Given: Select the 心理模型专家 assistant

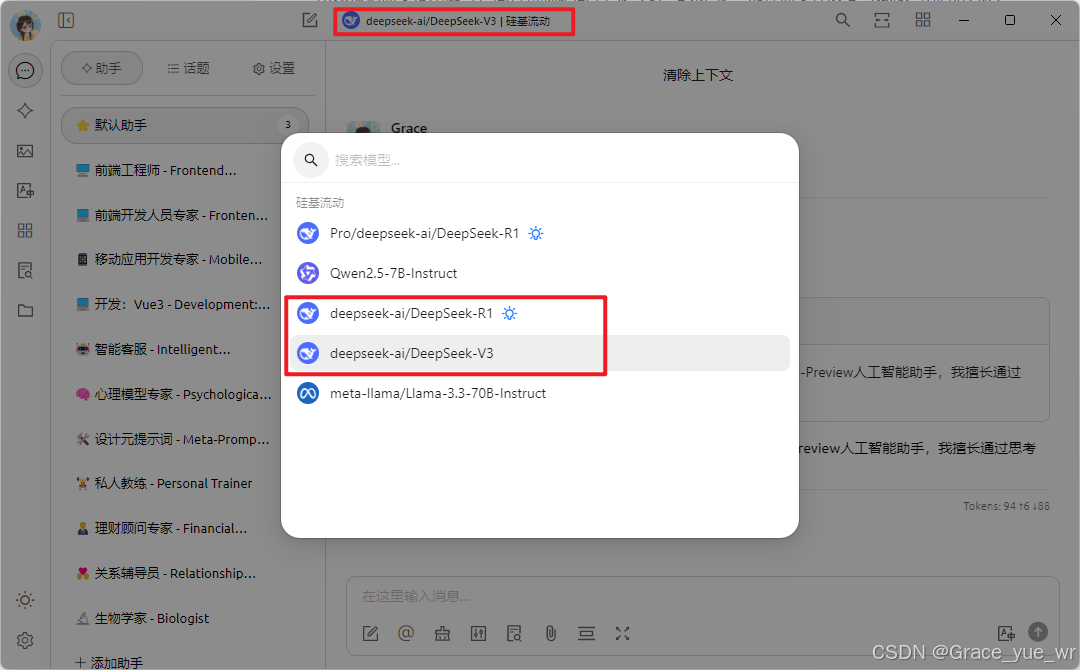Looking at the screenshot, I should [x=185, y=395].
